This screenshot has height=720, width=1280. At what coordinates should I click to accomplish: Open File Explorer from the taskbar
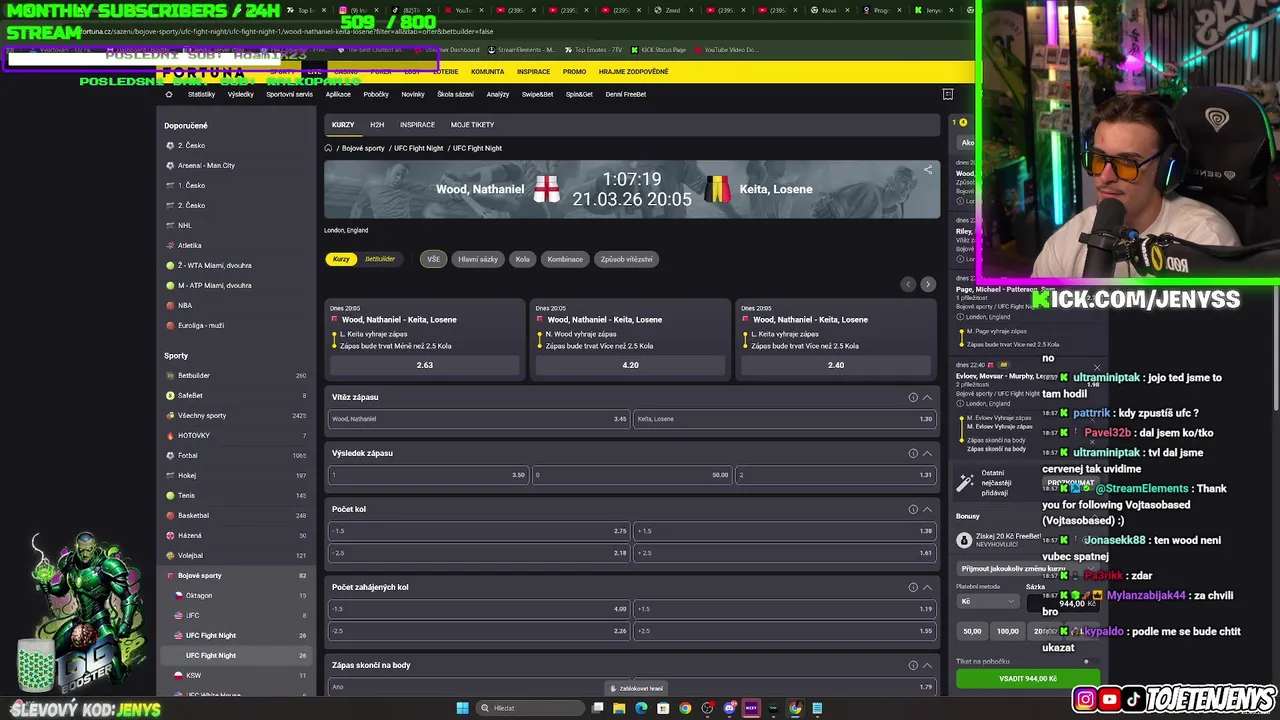(619, 708)
